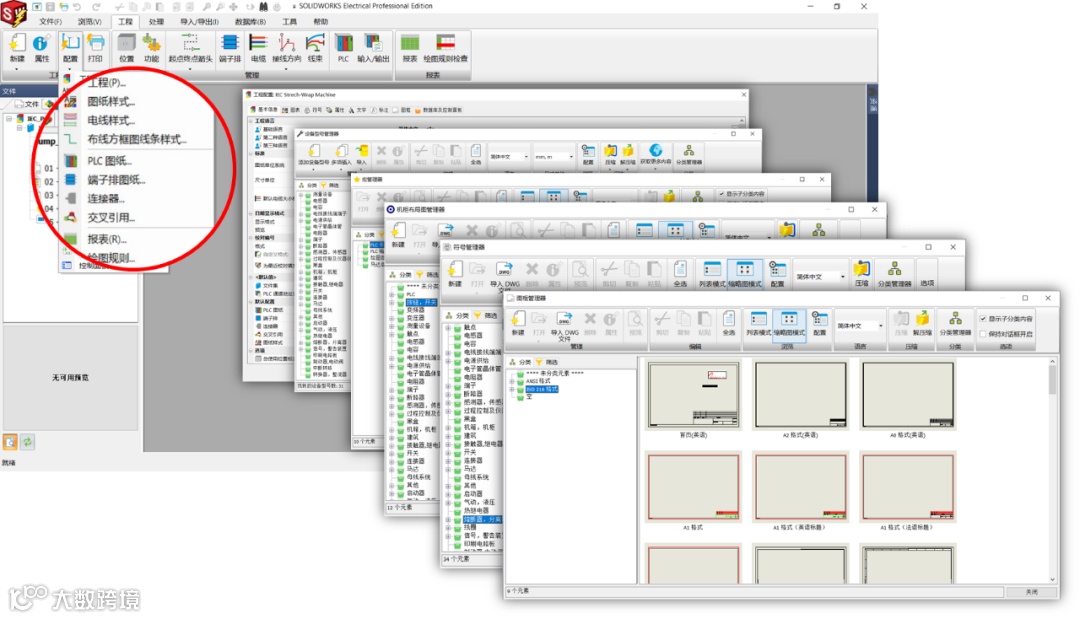Click 新建 icon in 符号管理器 window
The height and width of the screenshot is (619, 1080).
point(455,273)
